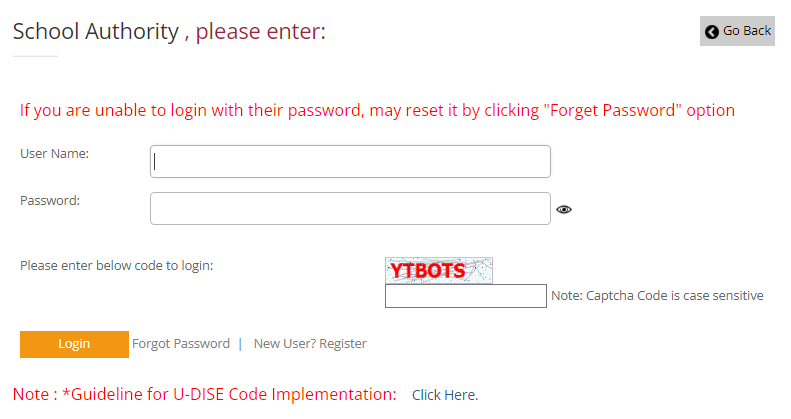Click the YTBOTS captcha image
791x419 pixels.
[439, 270]
